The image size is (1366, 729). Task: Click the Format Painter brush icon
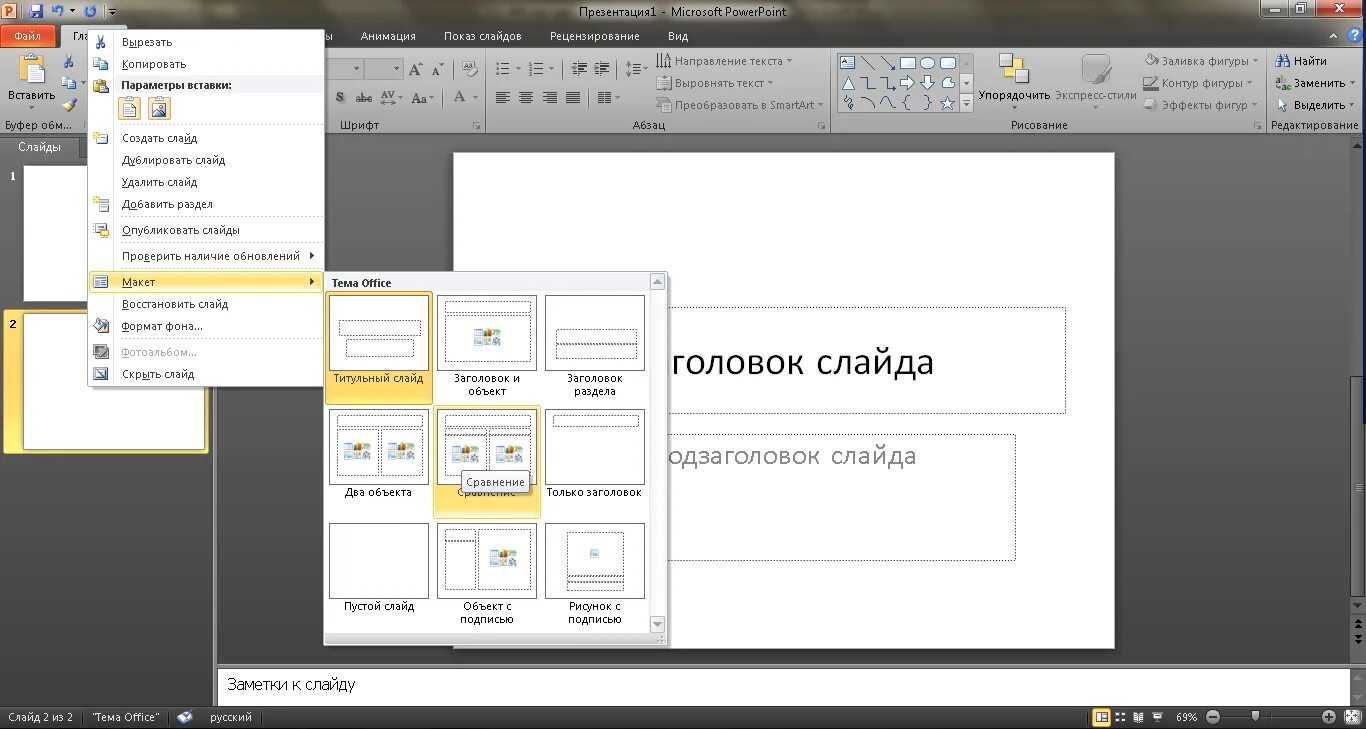[x=69, y=104]
